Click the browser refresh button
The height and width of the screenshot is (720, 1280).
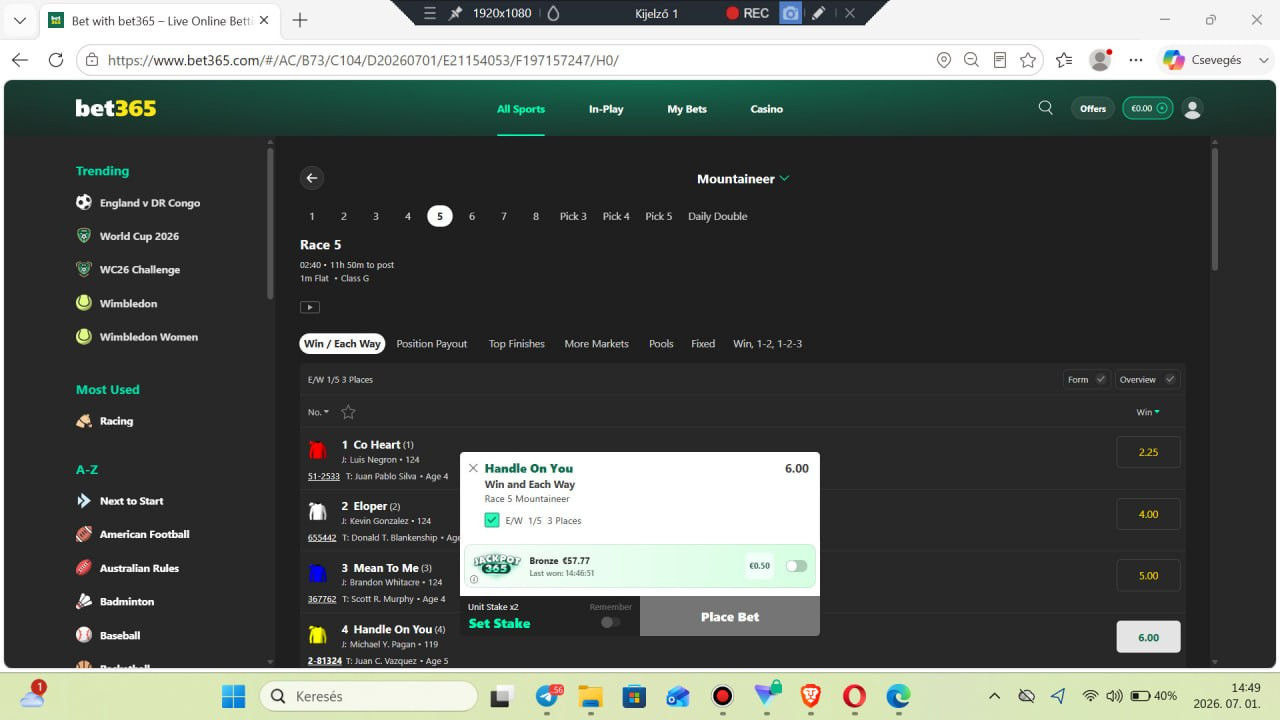pyautogui.click(x=56, y=60)
